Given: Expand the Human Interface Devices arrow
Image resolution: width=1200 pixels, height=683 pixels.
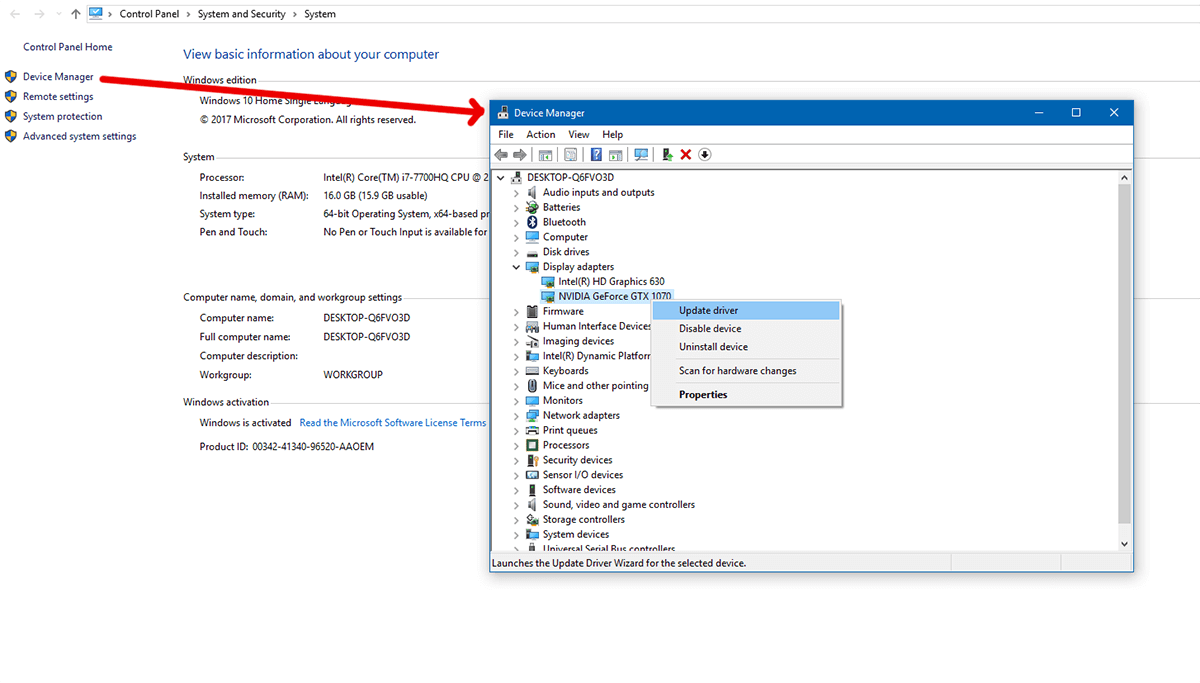Looking at the screenshot, I should point(516,326).
